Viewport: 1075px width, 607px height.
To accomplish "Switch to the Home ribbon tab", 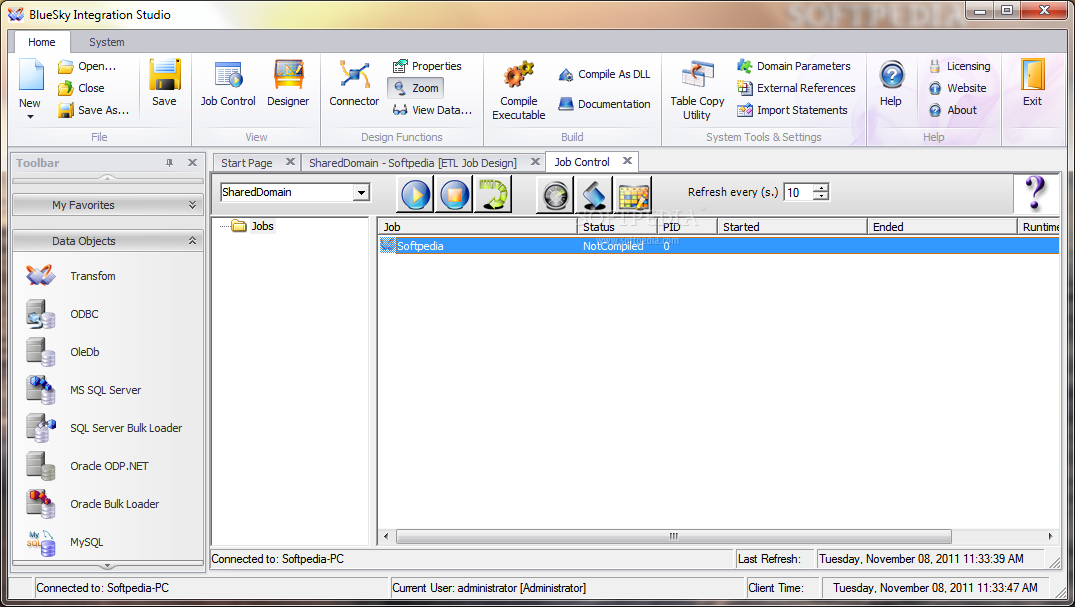I will (x=42, y=43).
